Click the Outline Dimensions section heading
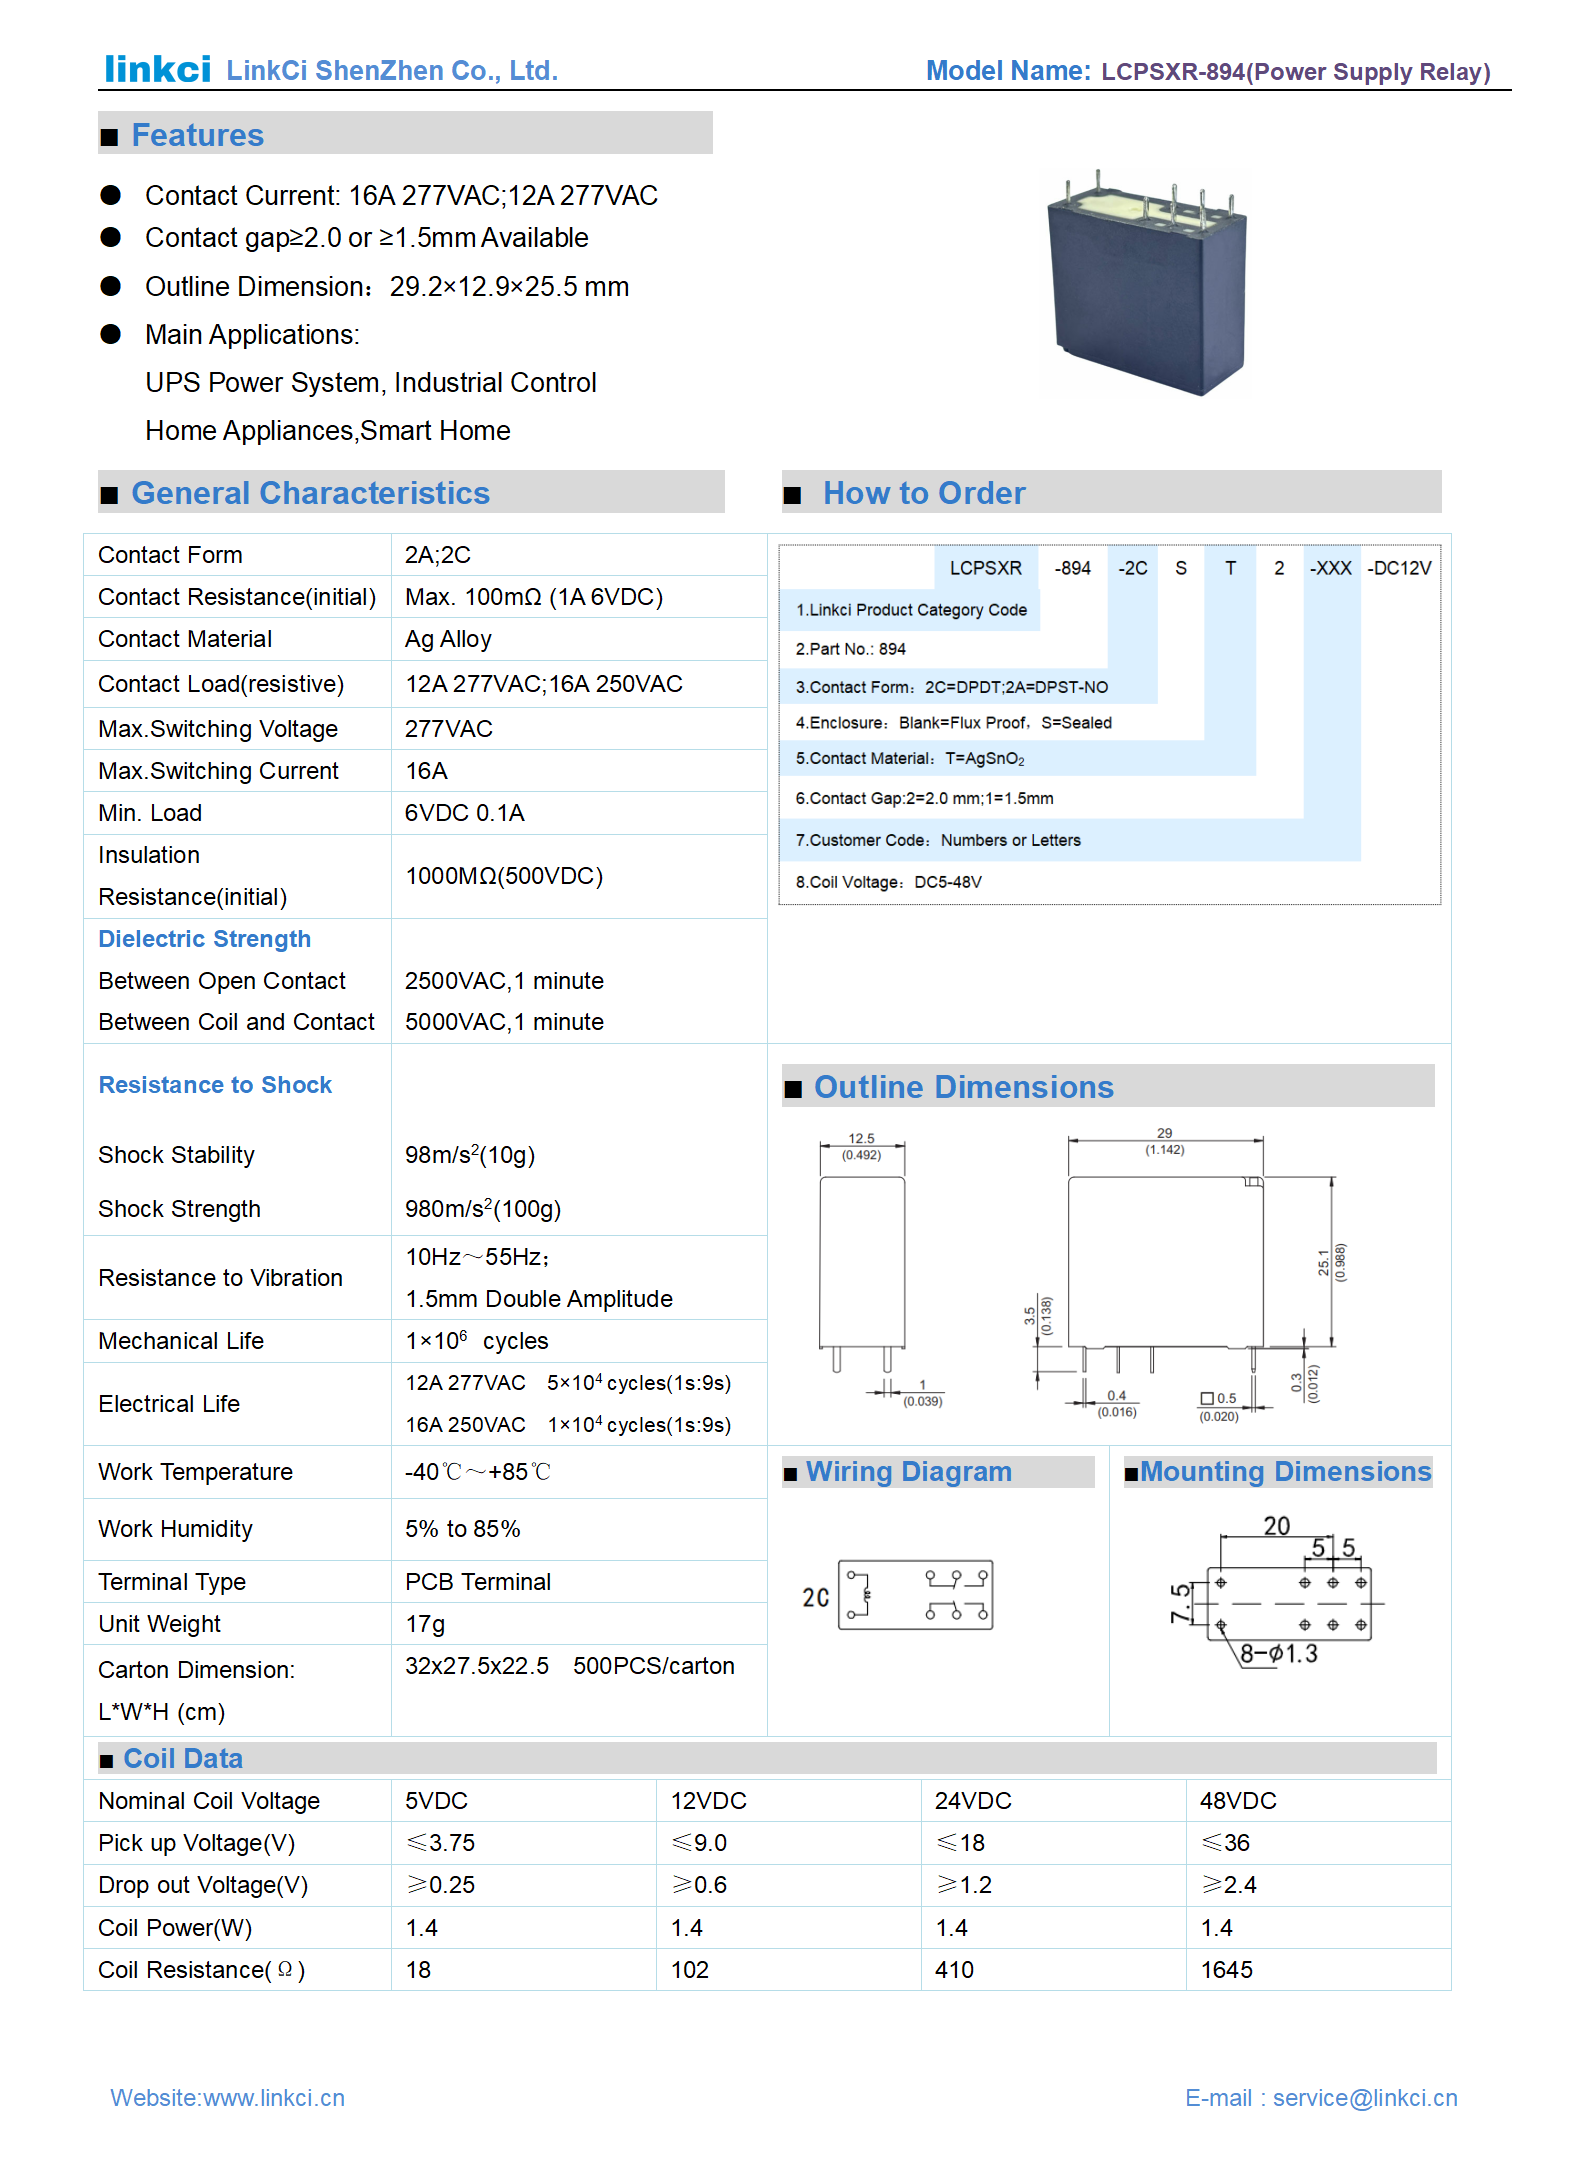This screenshot has height=2166, width=1587. point(963,1087)
